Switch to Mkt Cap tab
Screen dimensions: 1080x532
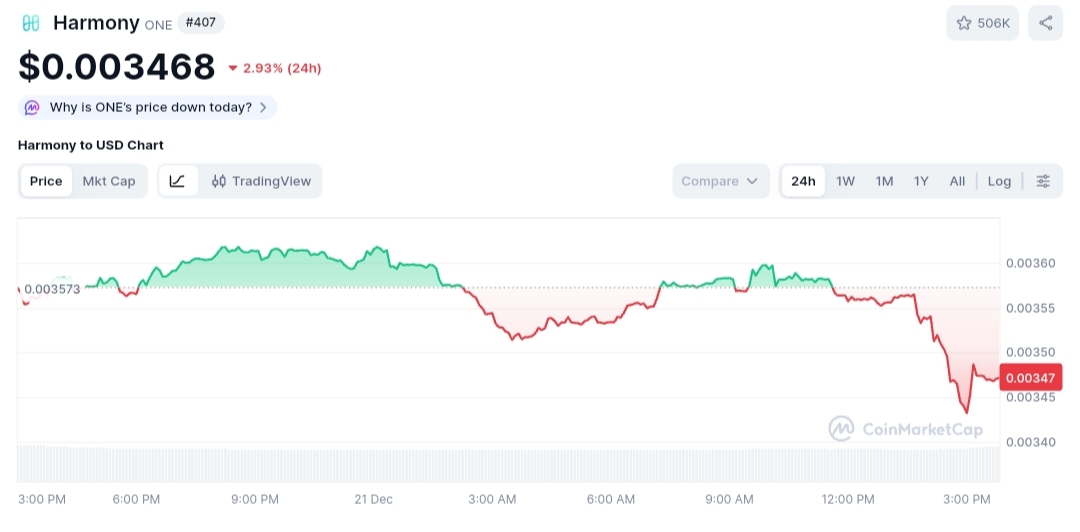(109, 181)
